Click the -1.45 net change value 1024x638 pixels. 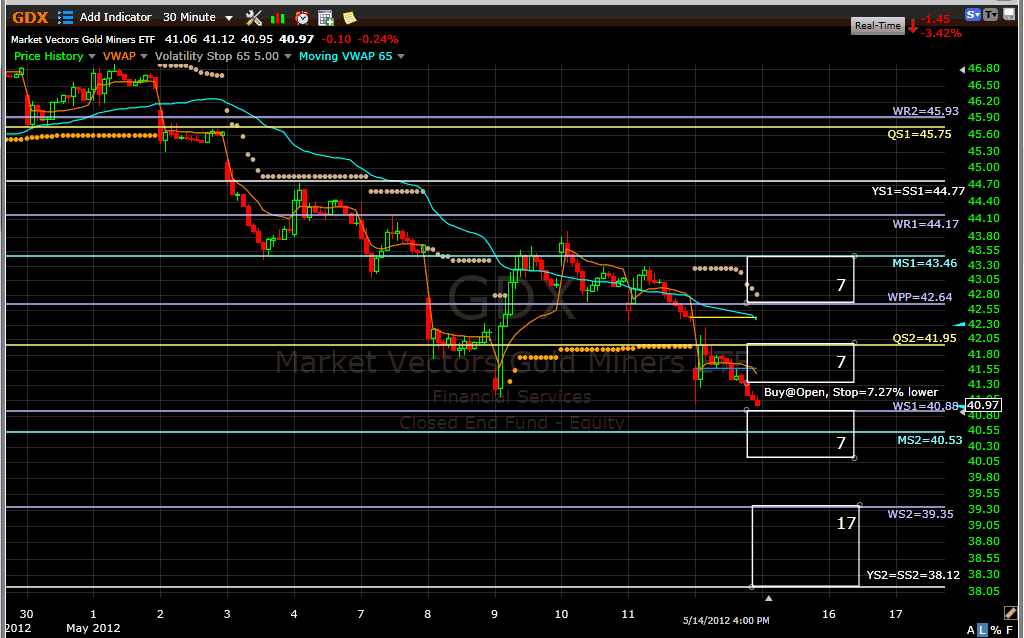(x=935, y=20)
